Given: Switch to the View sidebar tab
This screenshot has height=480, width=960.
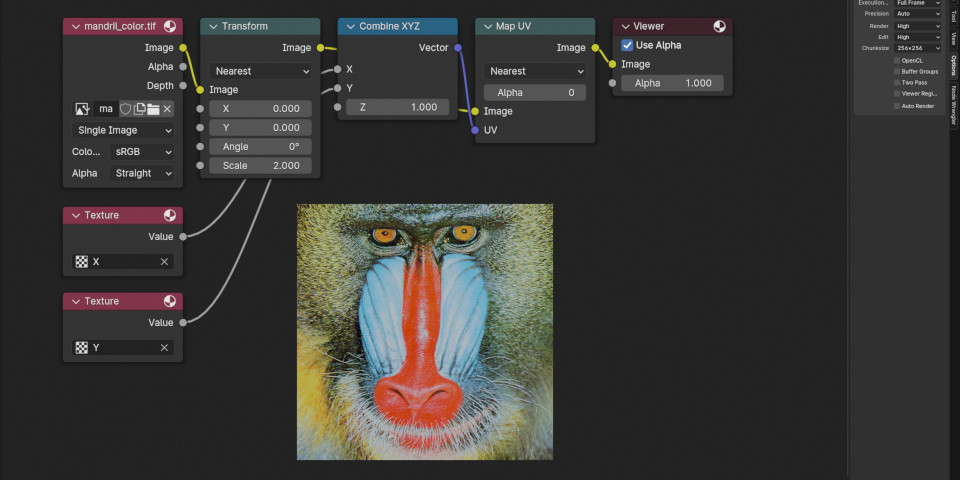Looking at the screenshot, I should tap(954, 38).
